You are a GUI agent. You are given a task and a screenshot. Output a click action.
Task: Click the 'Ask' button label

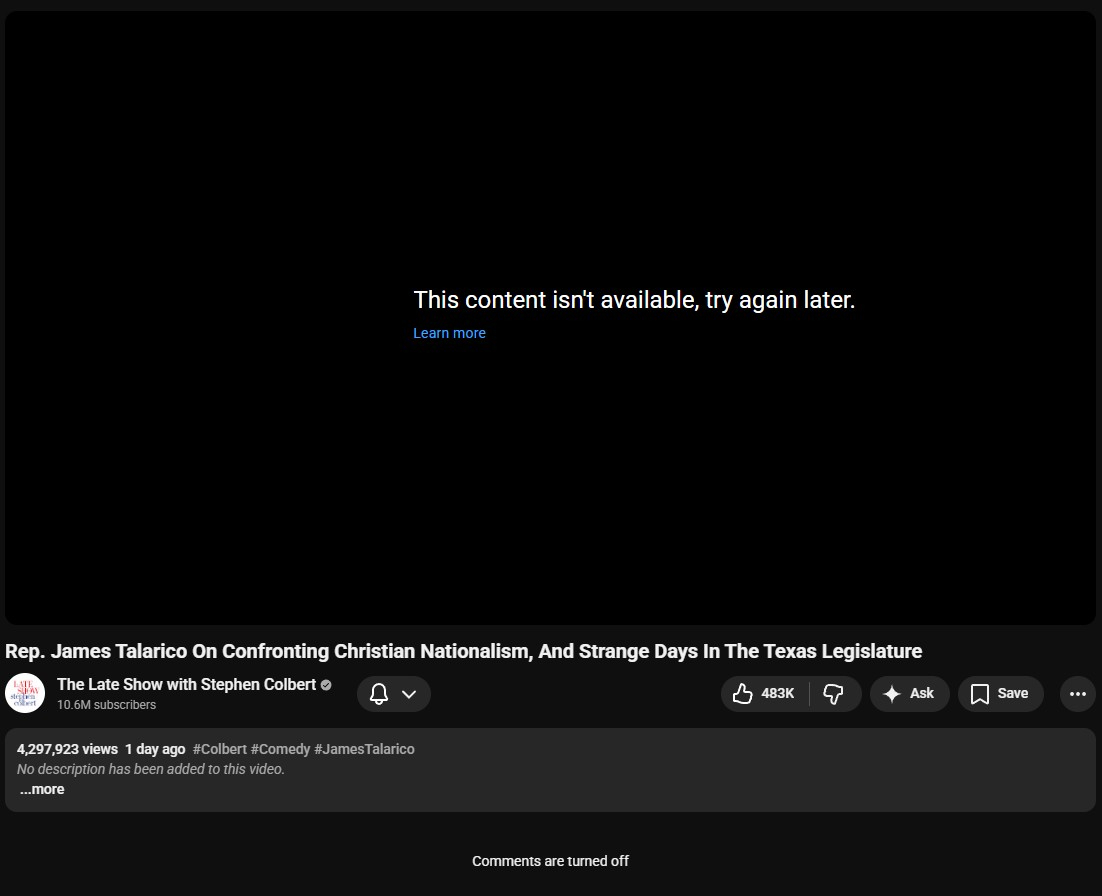[921, 694]
